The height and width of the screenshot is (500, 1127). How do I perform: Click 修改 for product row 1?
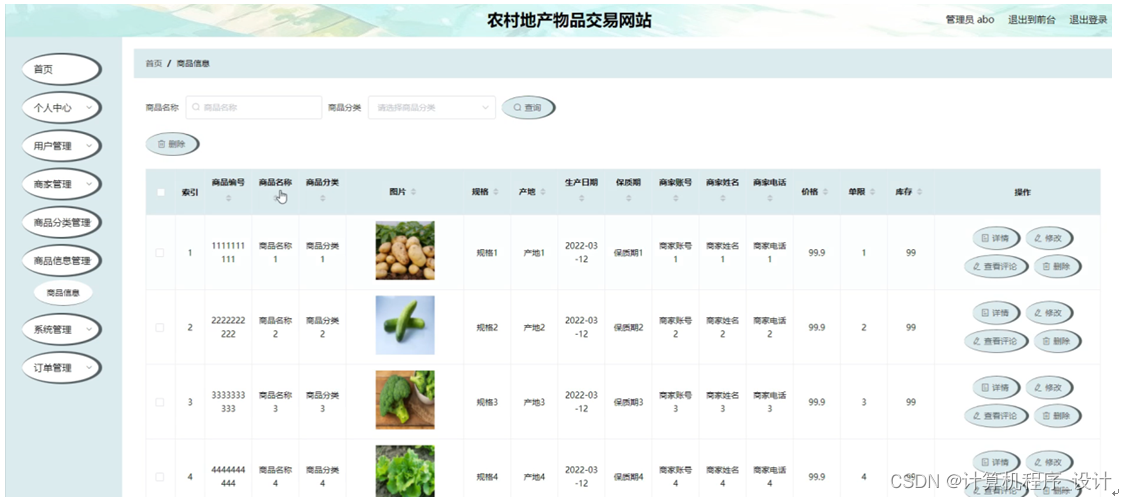point(1049,238)
